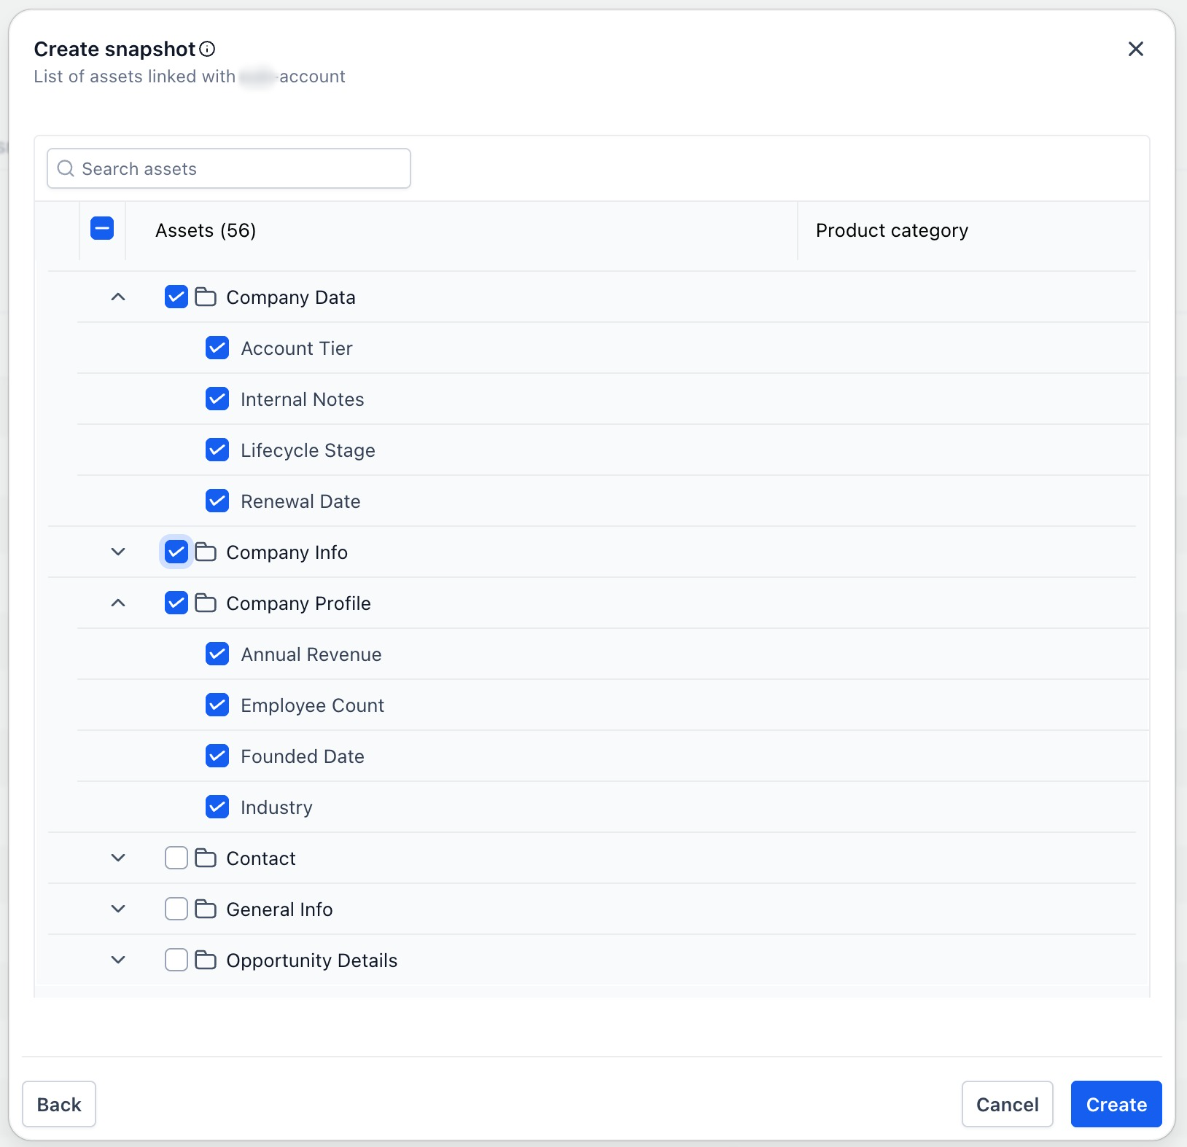Select the Annual Revenue row label
Viewport: 1187px width, 1147px height.
point(311,654)
